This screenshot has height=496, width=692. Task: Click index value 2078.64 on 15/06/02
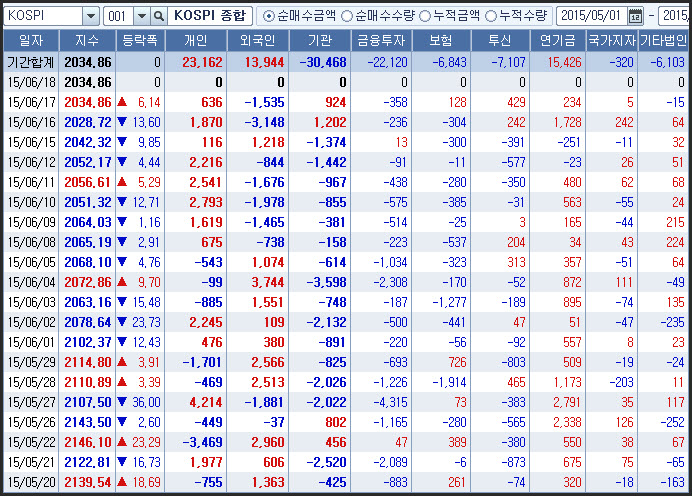point(88,323)
